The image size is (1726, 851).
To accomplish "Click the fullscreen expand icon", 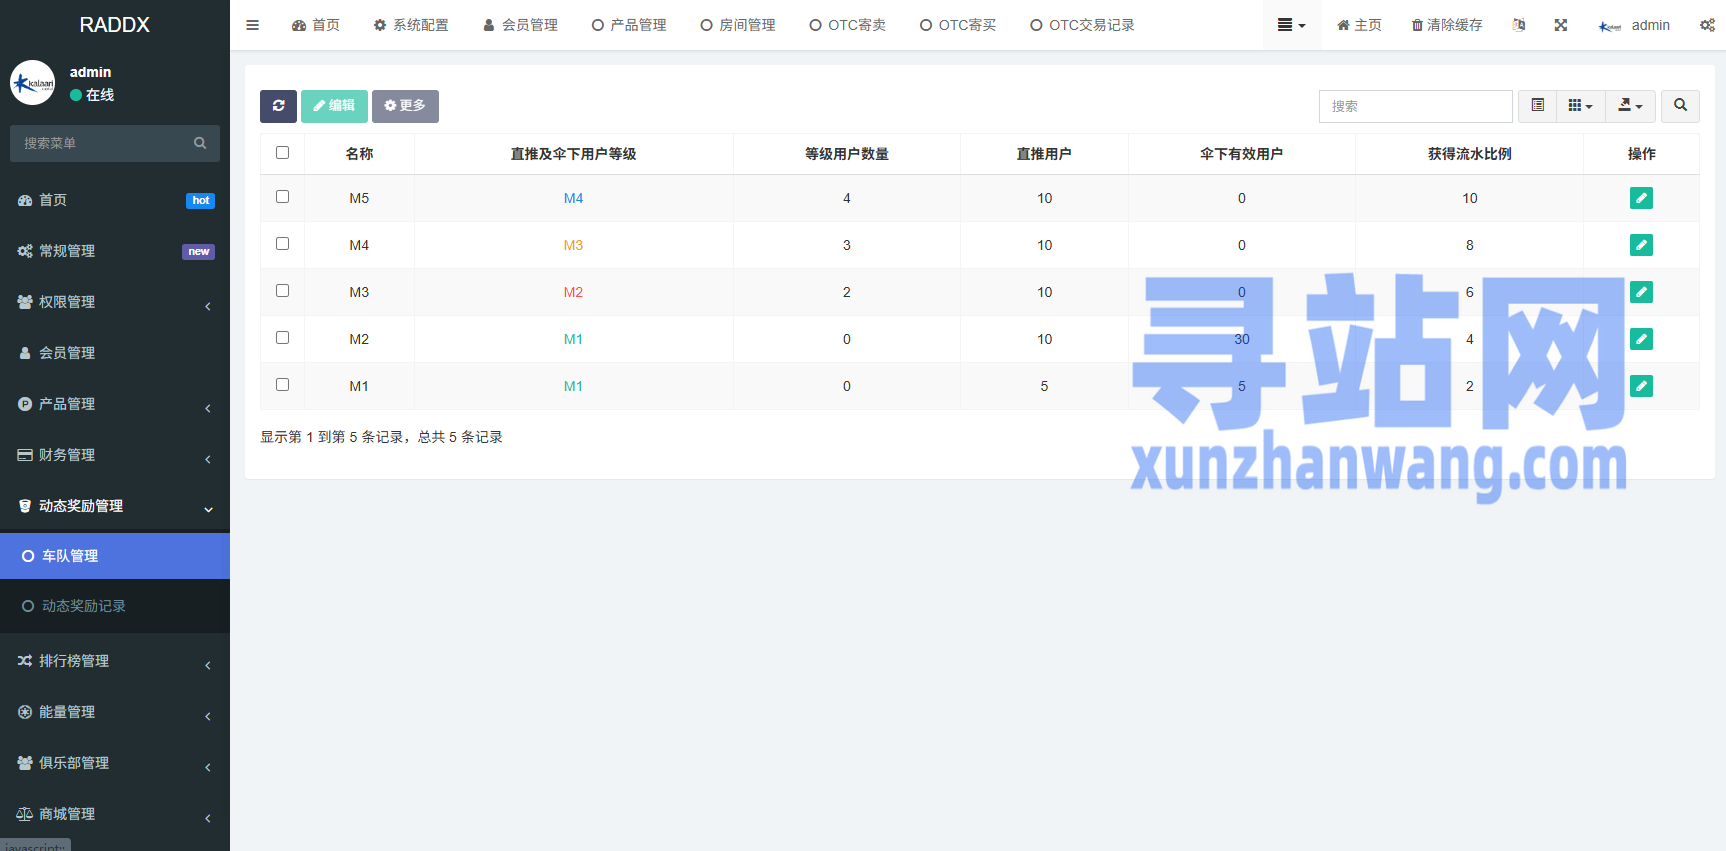I will (x=1561, y=25).
